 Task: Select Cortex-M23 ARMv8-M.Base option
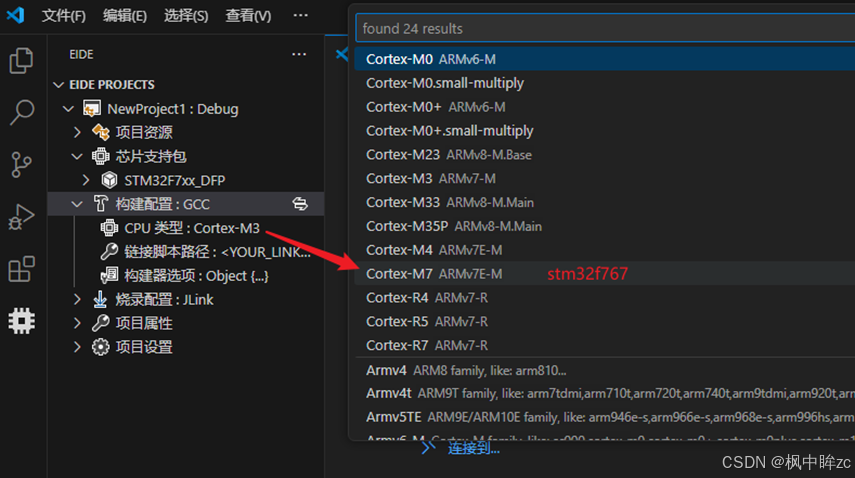605,155
